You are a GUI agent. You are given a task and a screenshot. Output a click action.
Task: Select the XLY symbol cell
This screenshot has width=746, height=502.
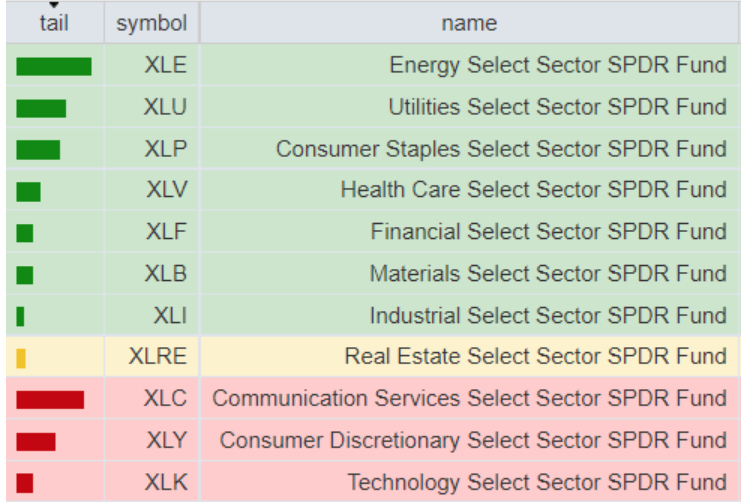pyautogui.click(x=165, y=441)
